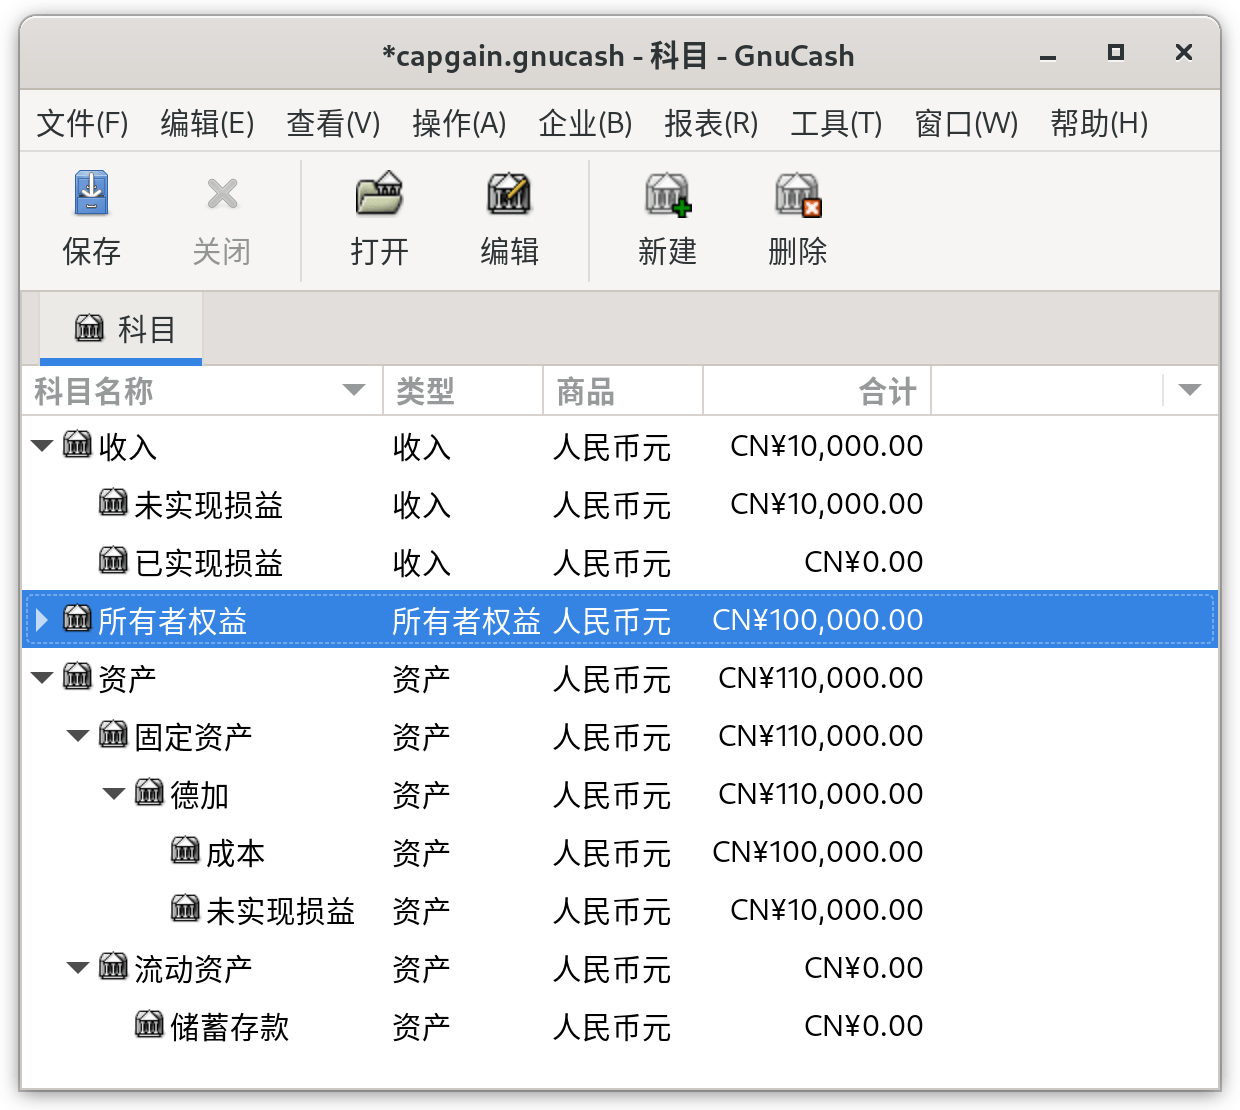The image size is (1240, 1110).
Task: Collapse the 德加 account node
Action: [114, 794]
